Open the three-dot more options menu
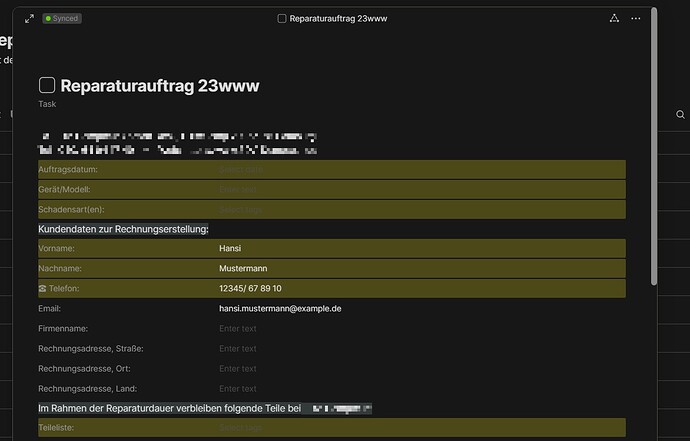 click(635, 18)
